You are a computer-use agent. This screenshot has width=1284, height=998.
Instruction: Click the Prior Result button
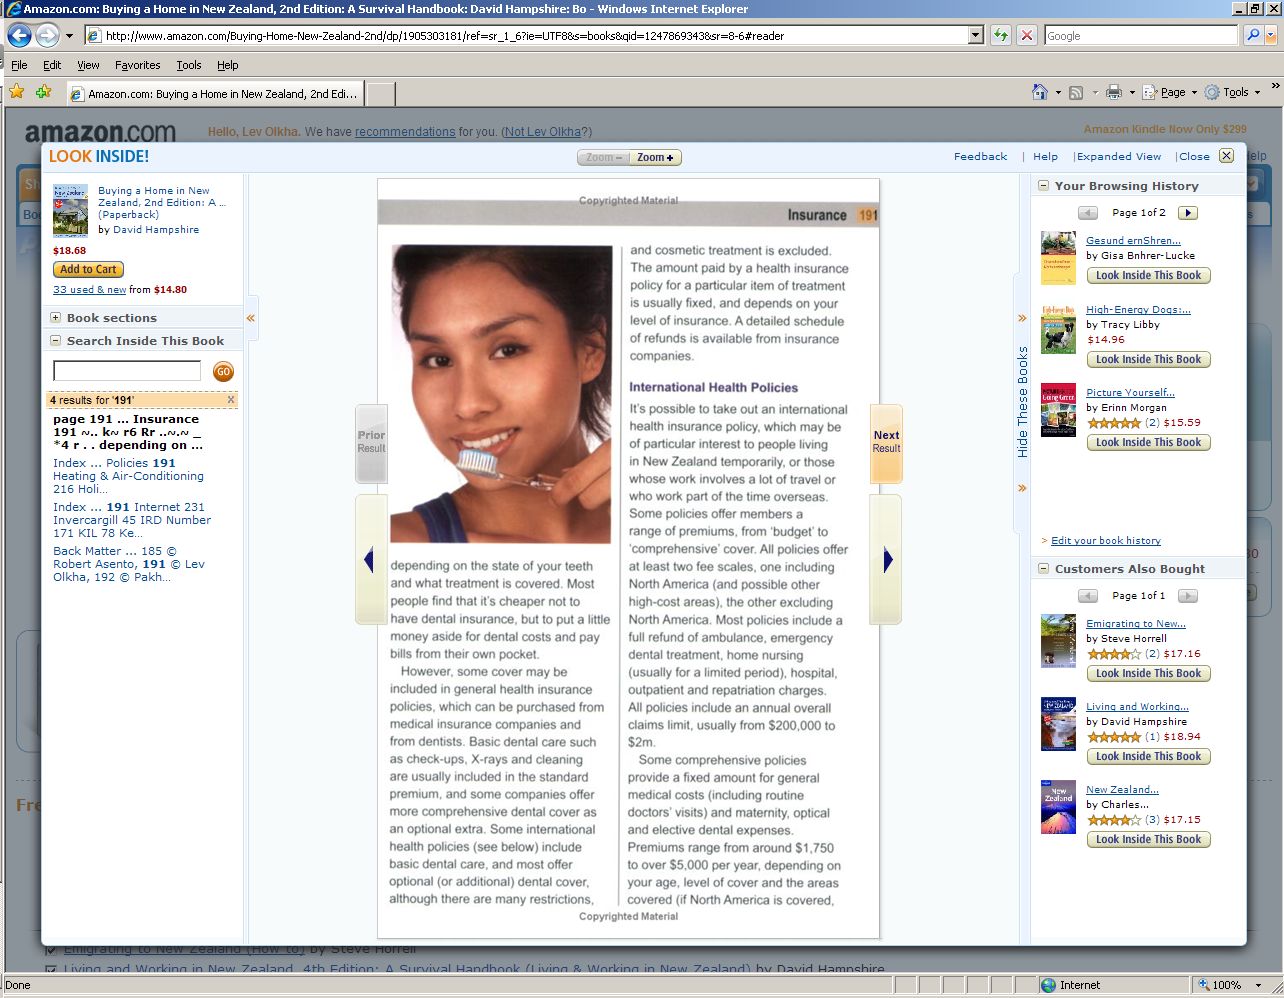click(371, 443)
